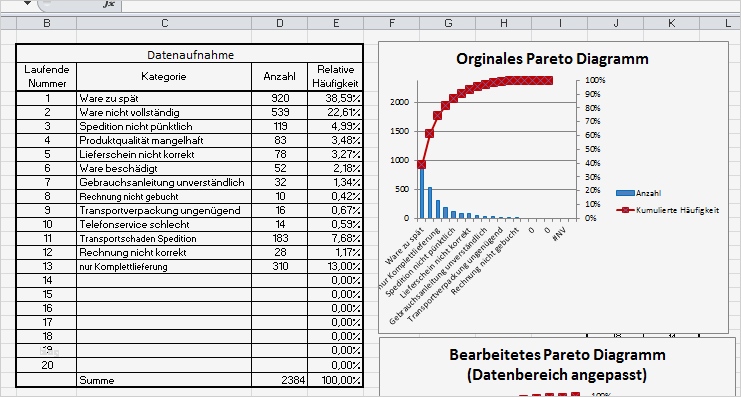Viewport: 741px width, 397px height.
Task: Click the percentage cell 13,00%
Action: 336,267
